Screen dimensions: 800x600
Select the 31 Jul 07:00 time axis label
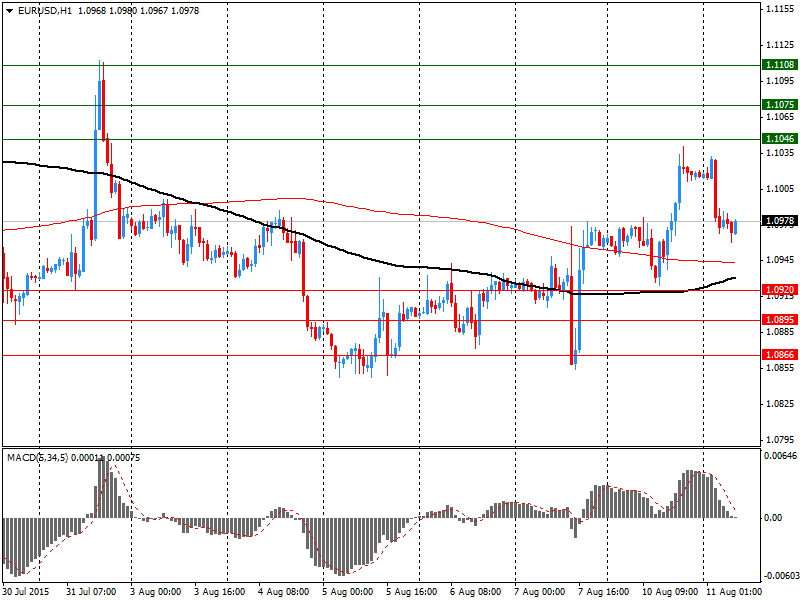[x=91, y=592]
